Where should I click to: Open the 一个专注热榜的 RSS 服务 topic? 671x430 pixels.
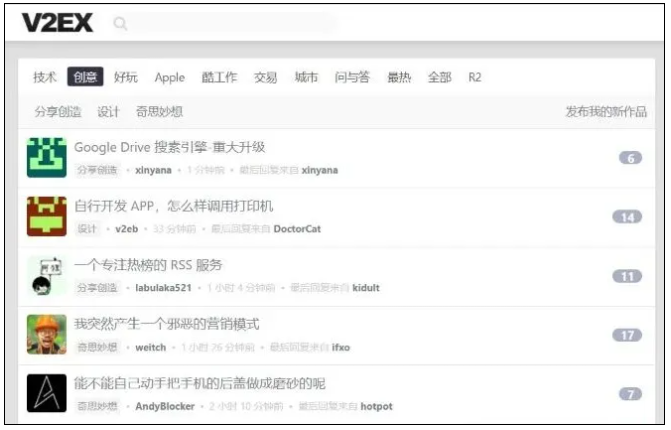tap(148, 265)
